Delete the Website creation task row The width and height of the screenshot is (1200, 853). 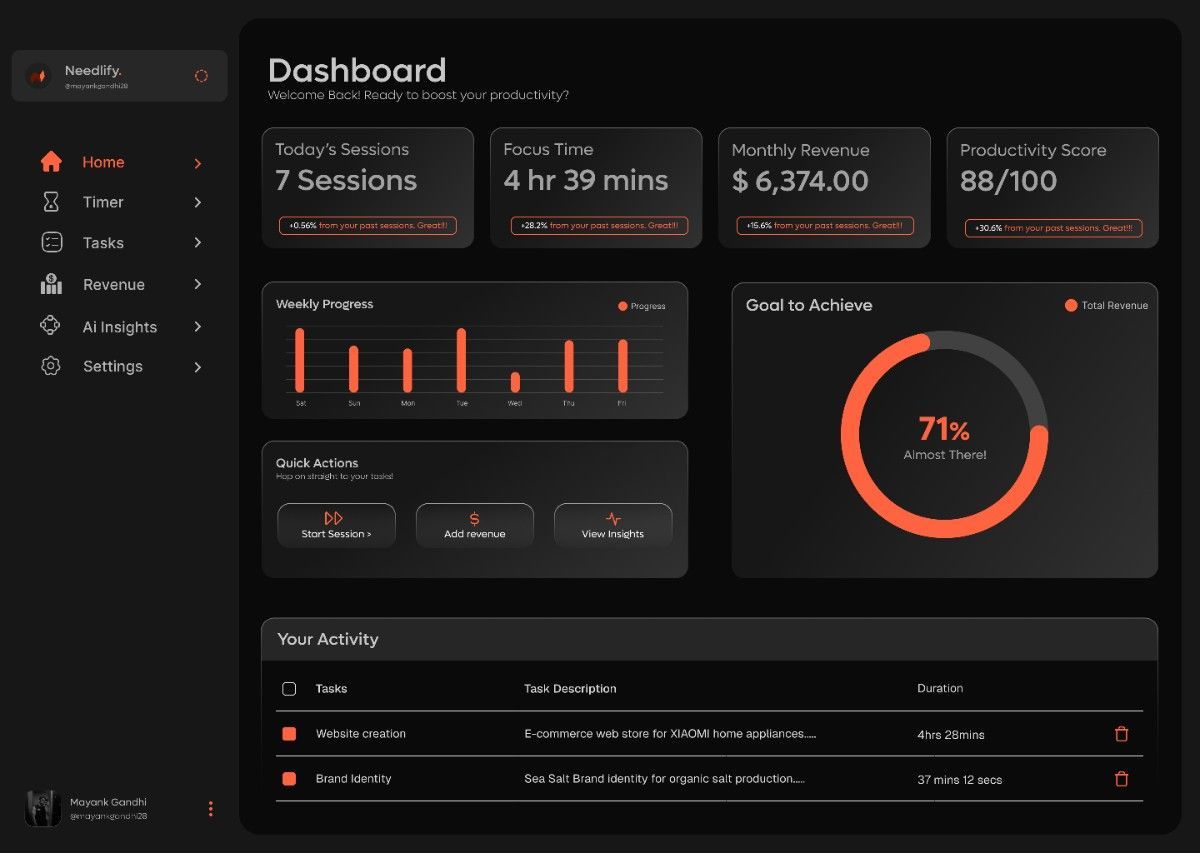click(x=1121, y=734)
